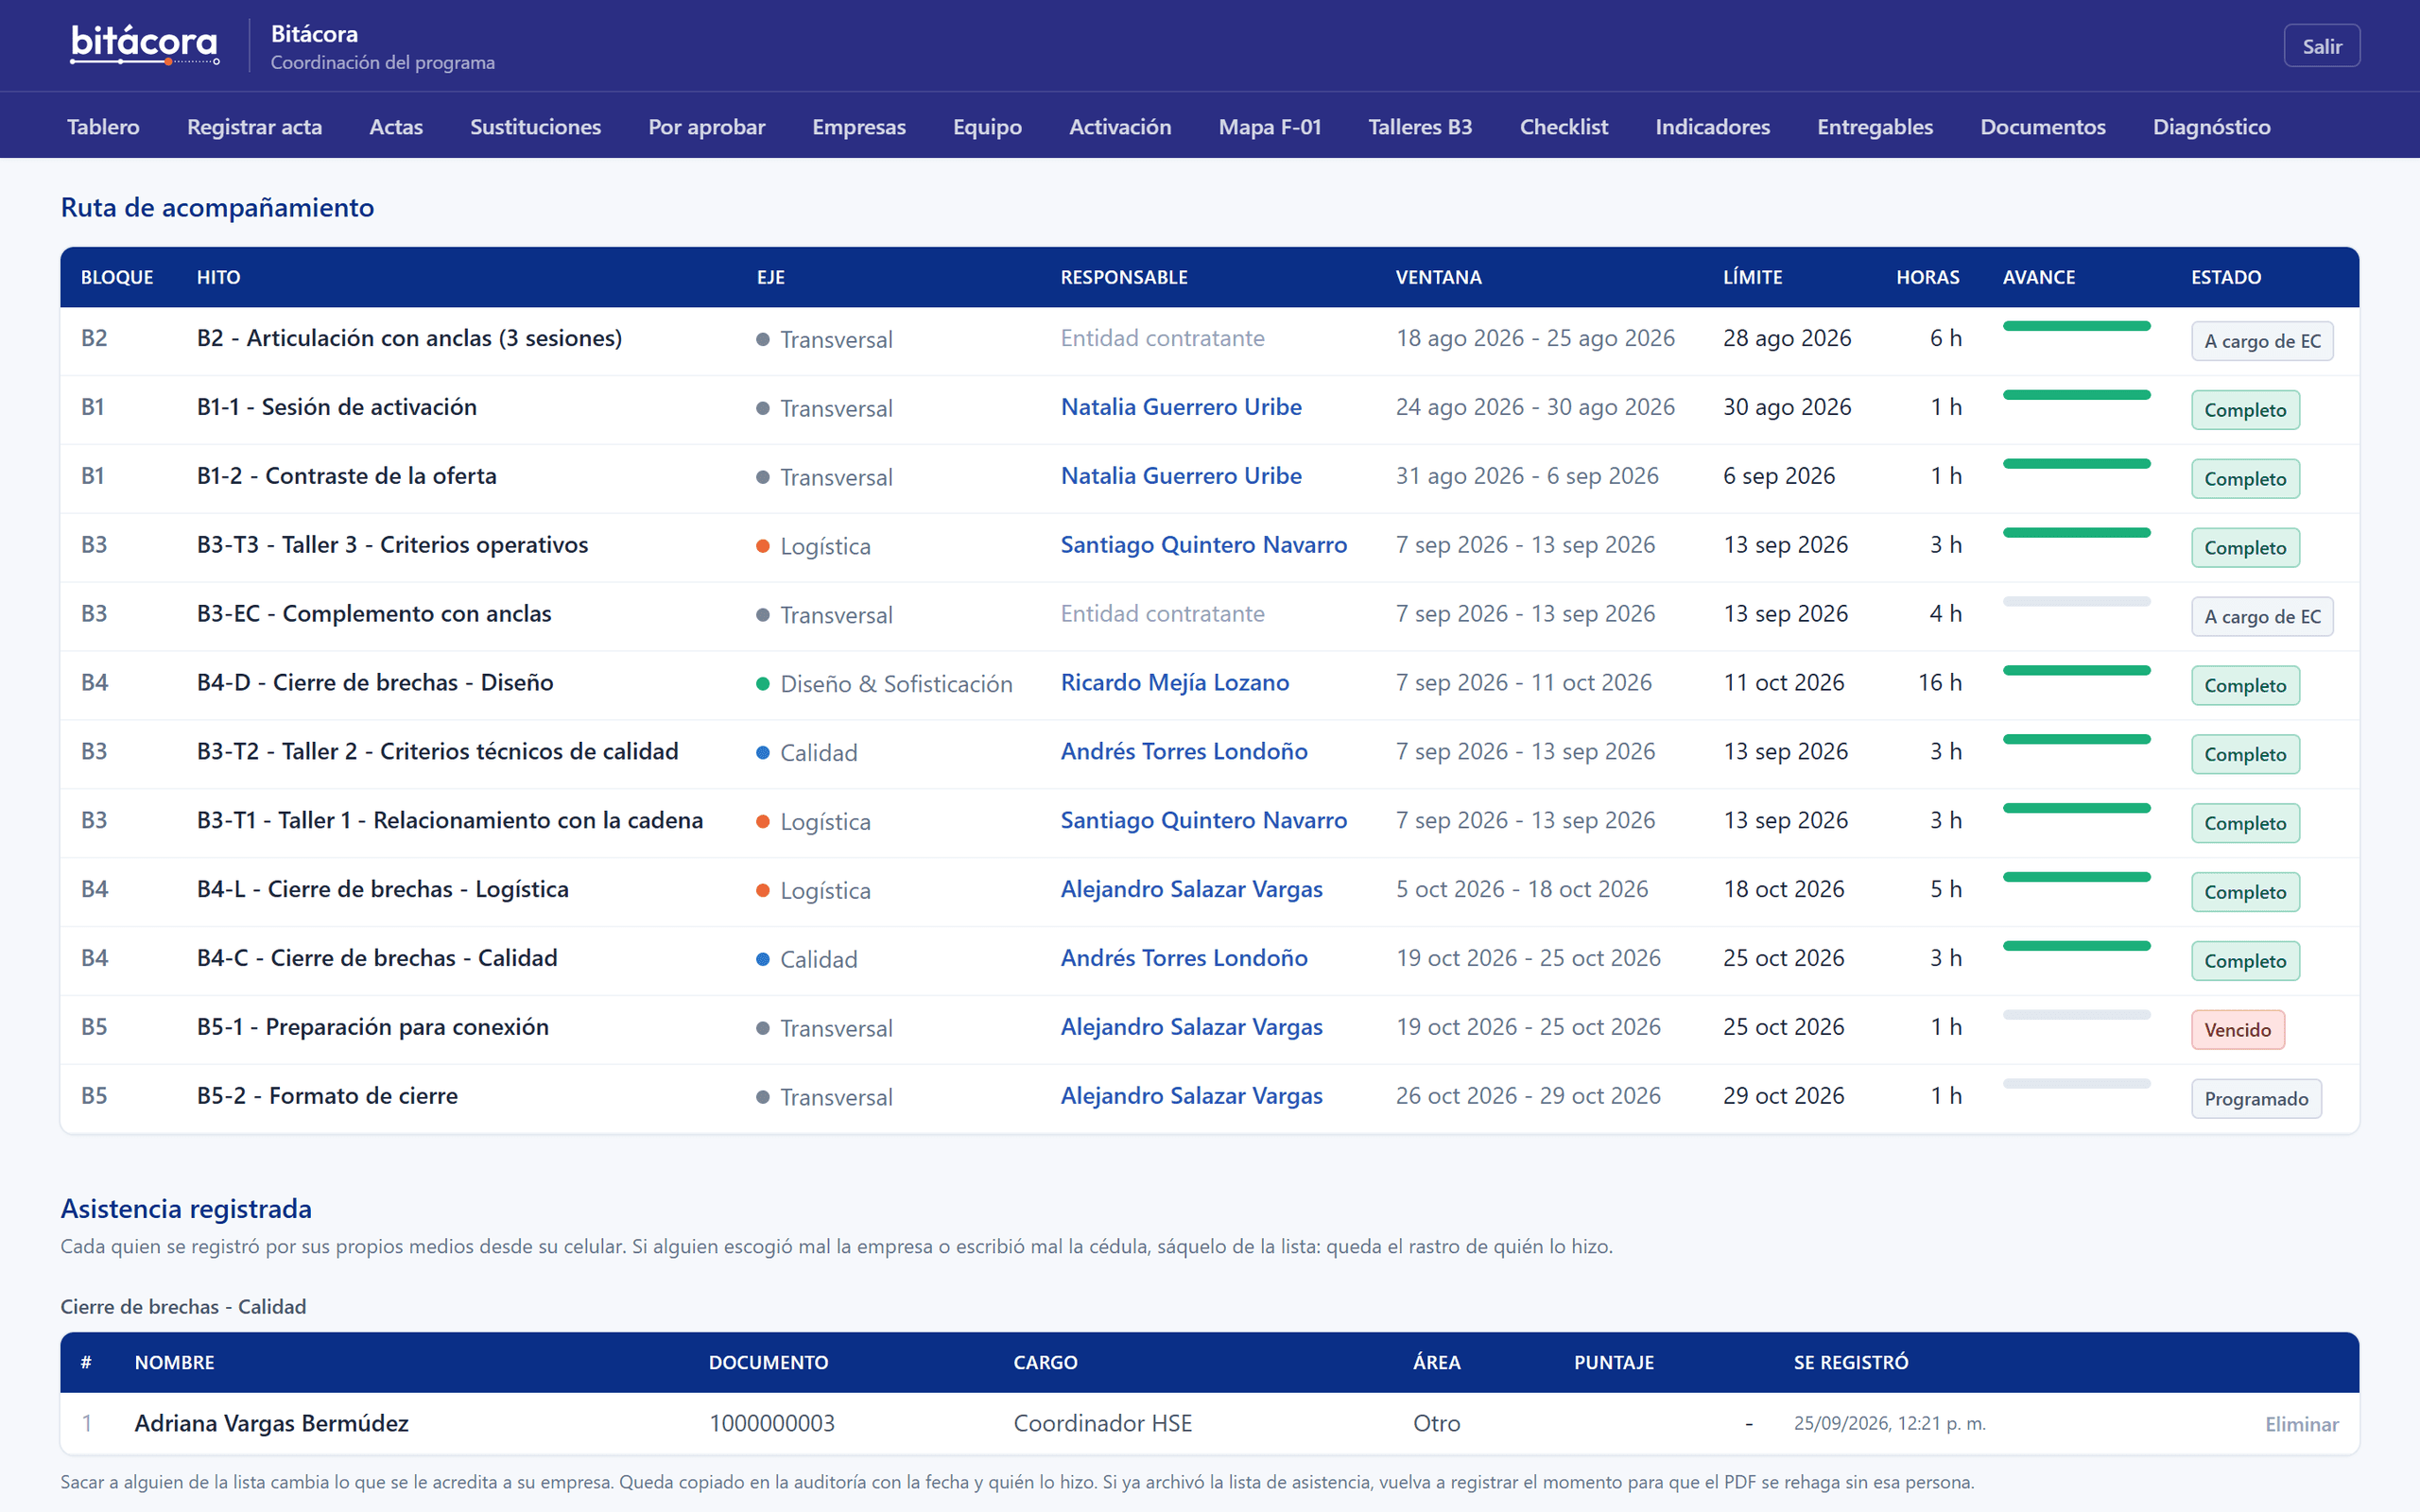Open Andrés Torres Londoño in B4-C row

[1184, 959]
